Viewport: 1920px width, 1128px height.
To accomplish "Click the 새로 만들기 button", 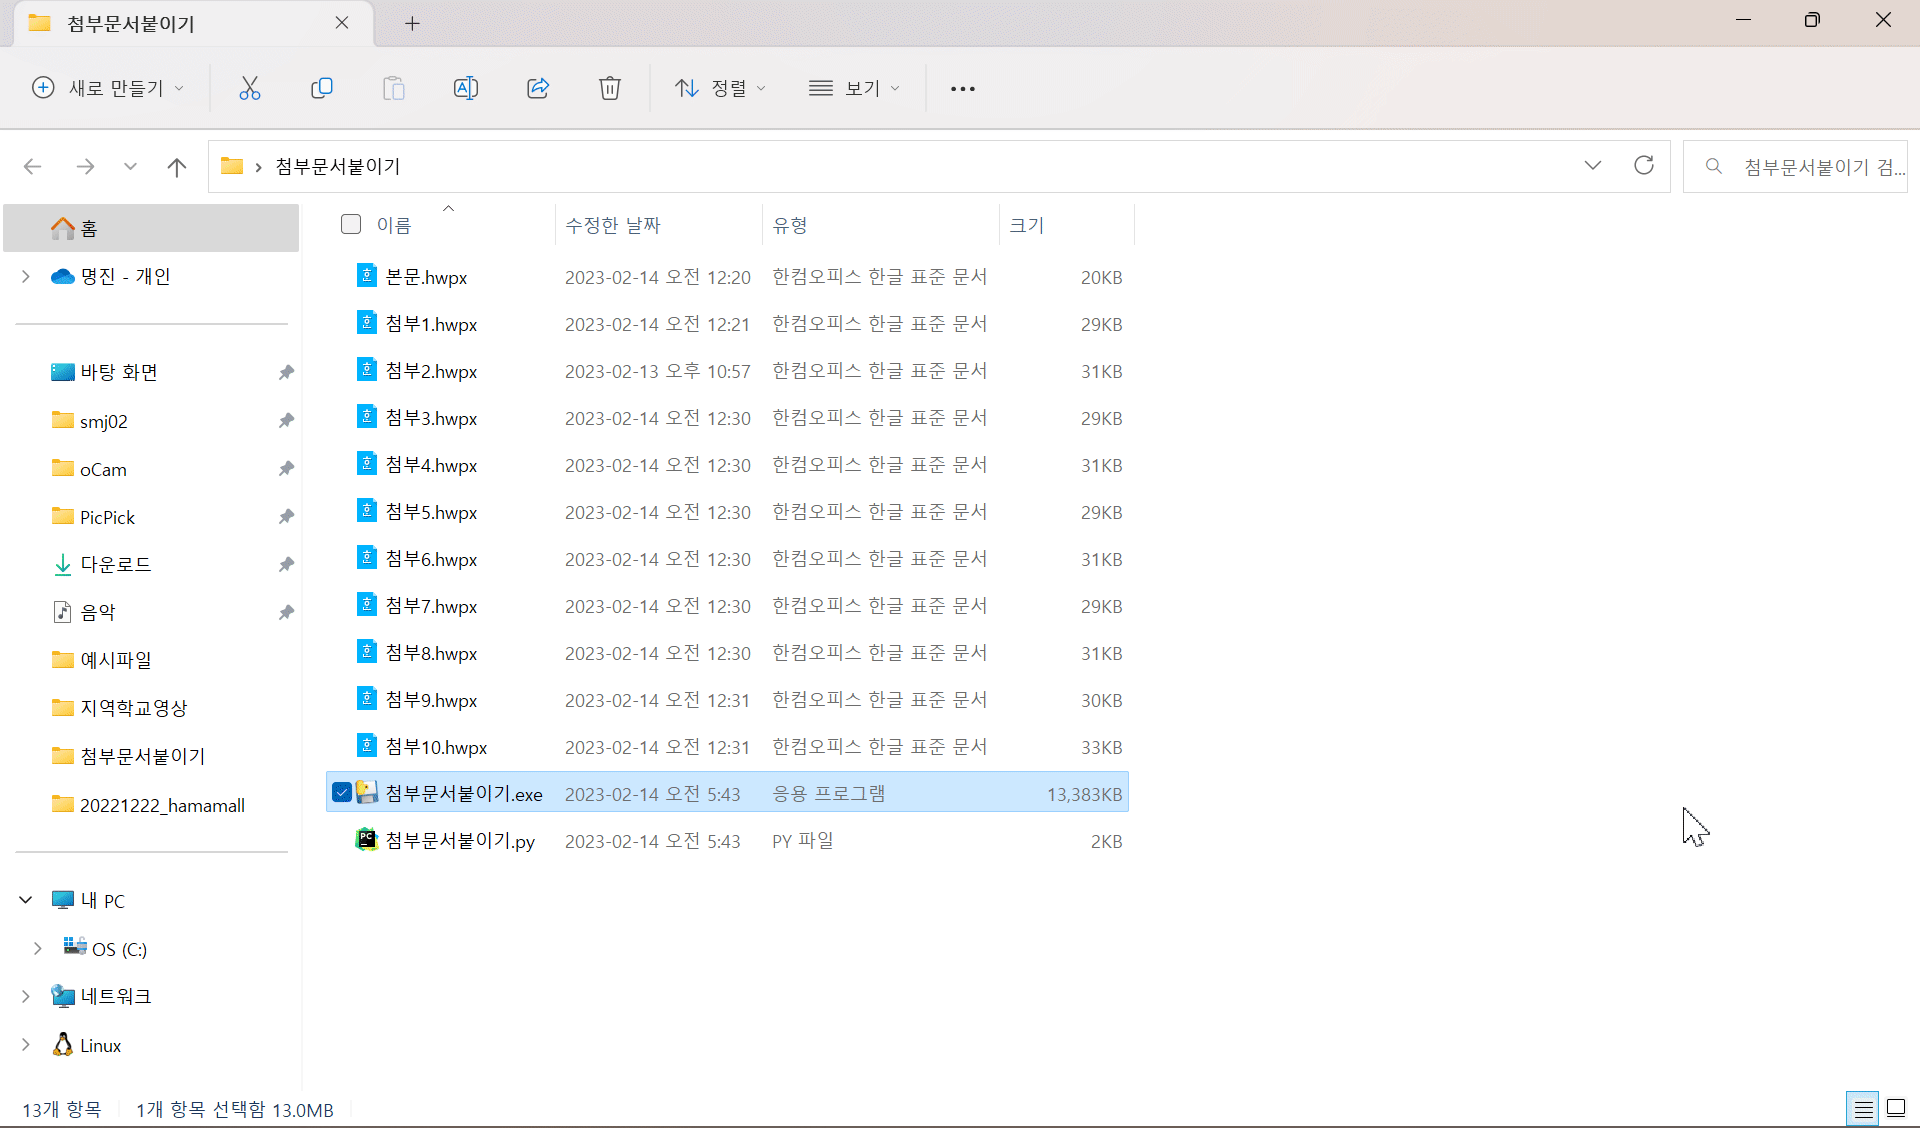I will coord(108,88).
